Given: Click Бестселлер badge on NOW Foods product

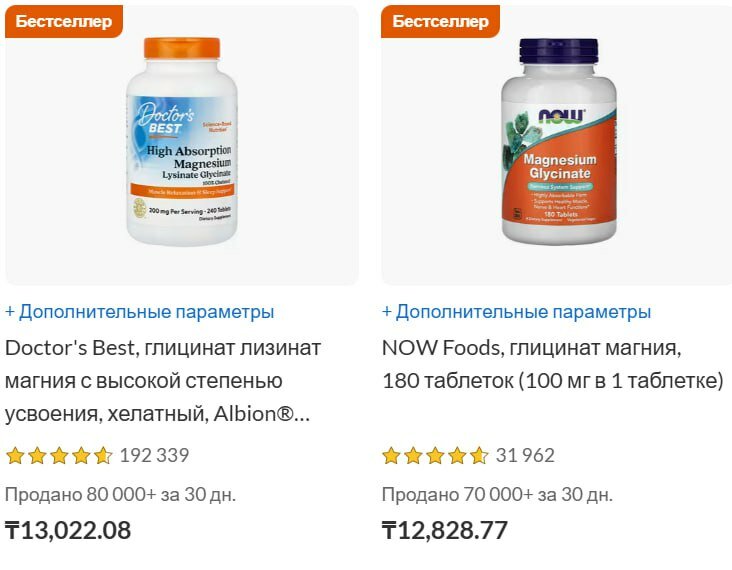Looking at the screenshot, I should point(440,21).
